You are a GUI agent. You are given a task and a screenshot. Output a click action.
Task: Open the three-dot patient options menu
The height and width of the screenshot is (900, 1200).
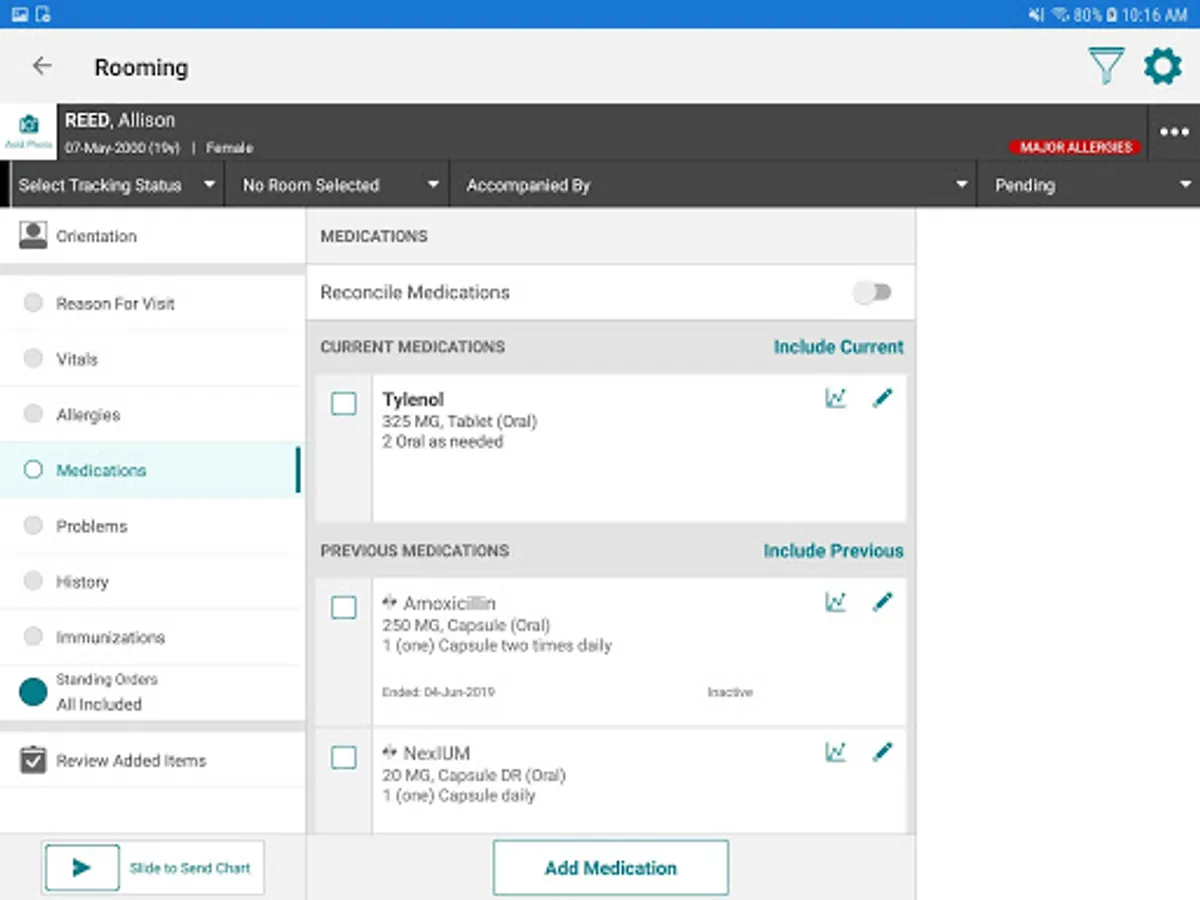[1174, 133]
